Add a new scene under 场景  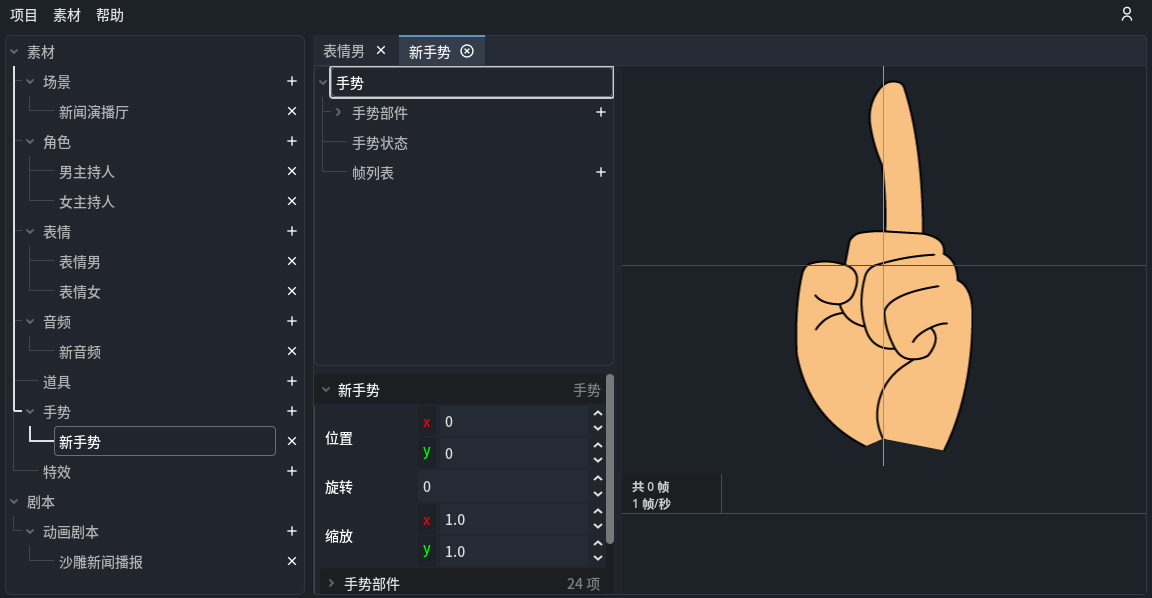click(x=291, y=81)
